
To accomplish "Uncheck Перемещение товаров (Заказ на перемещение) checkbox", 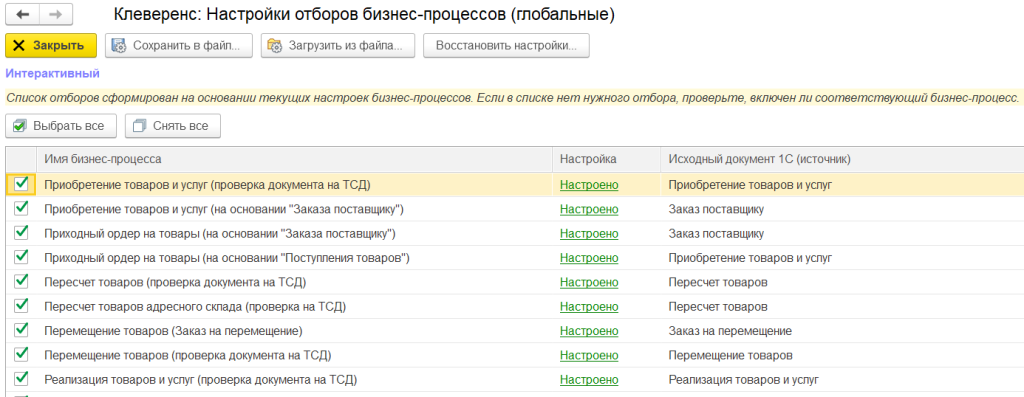I will (21, 330).
